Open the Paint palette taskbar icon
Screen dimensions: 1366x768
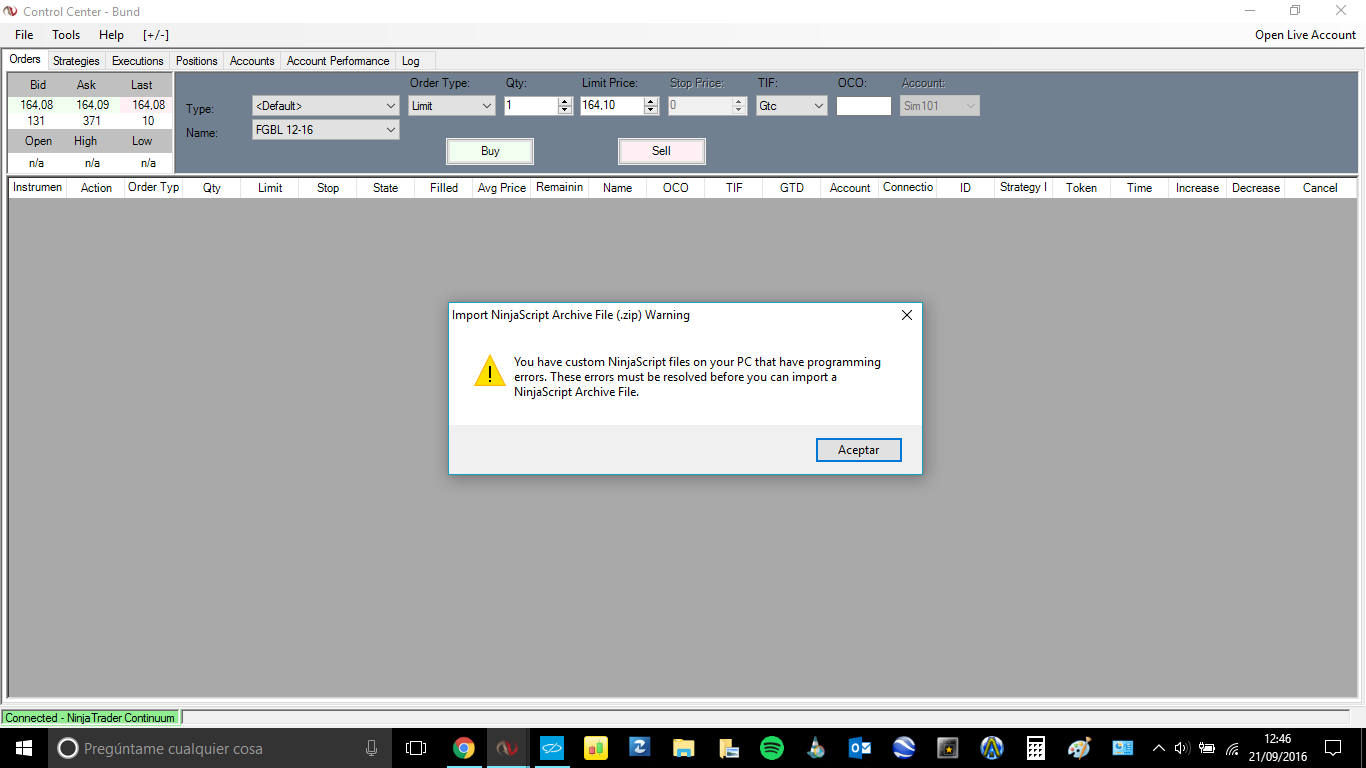(x=1079, y=748)
